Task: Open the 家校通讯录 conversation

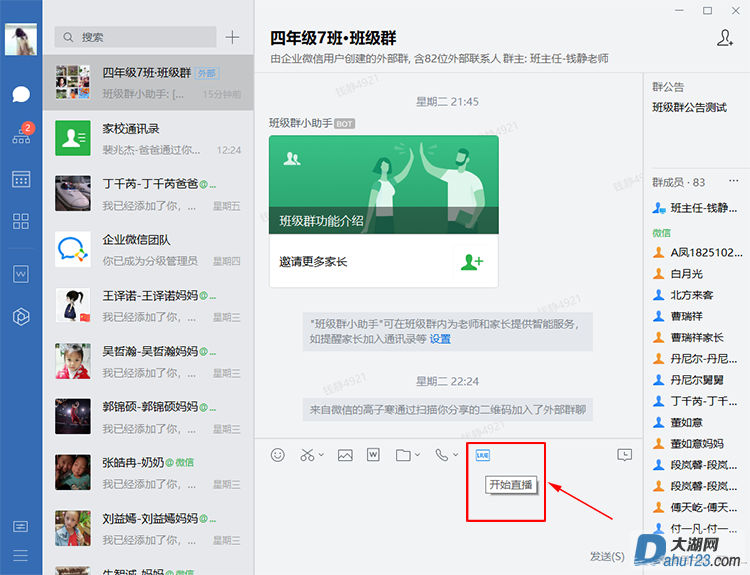Action: (x=148, y=138)
